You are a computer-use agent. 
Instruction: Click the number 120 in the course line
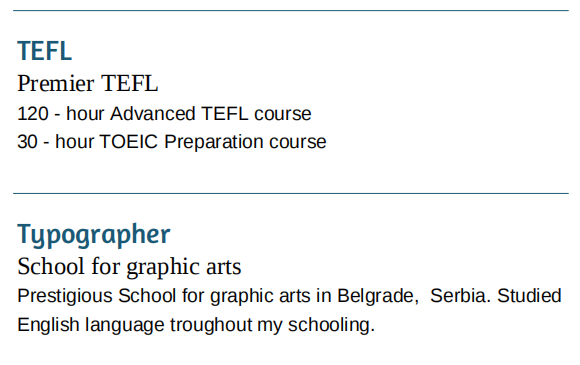33,114
